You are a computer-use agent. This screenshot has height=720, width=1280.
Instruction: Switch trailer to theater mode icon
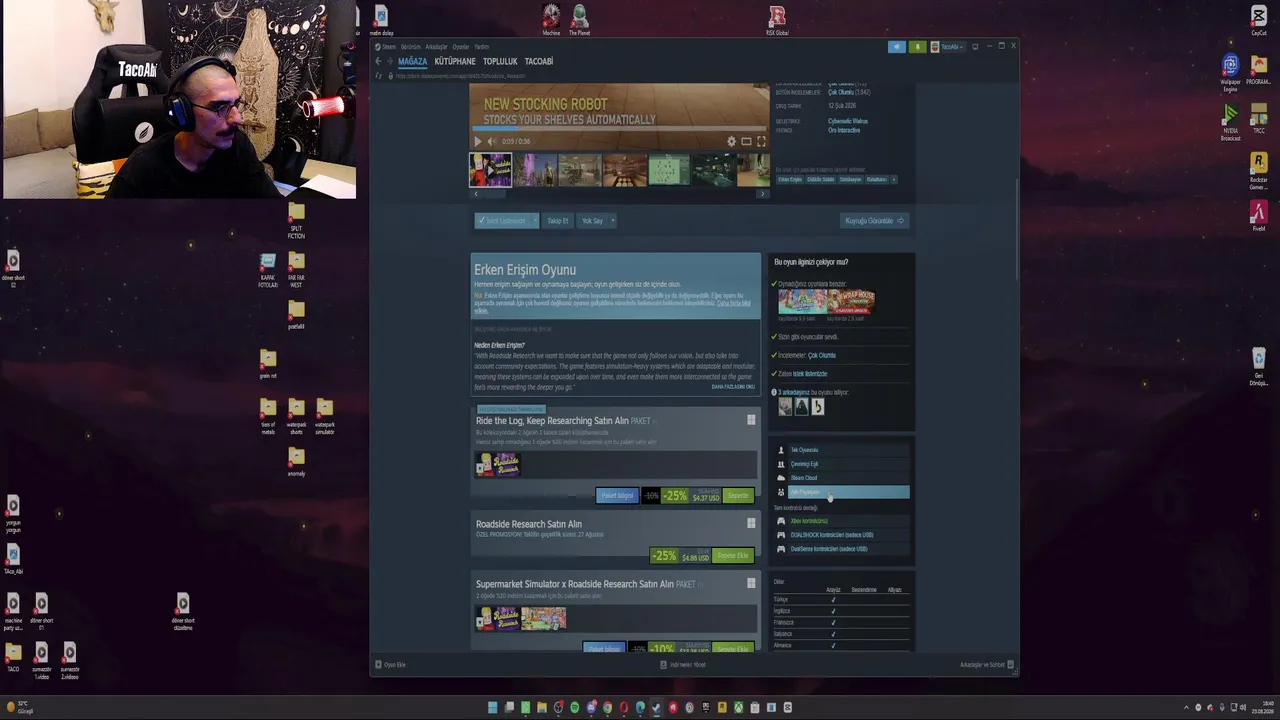pos(746,142)
